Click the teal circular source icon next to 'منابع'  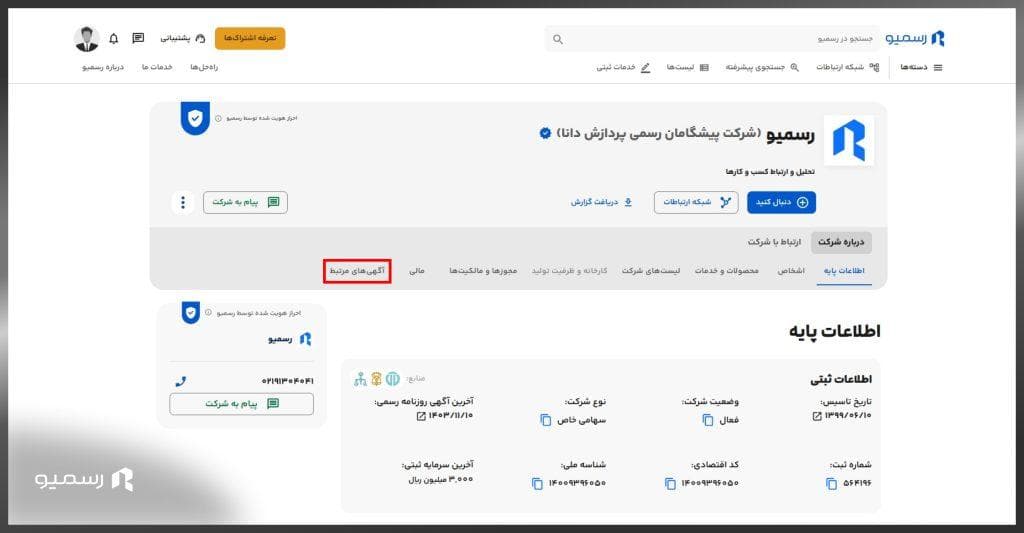[x=392, y=379]
